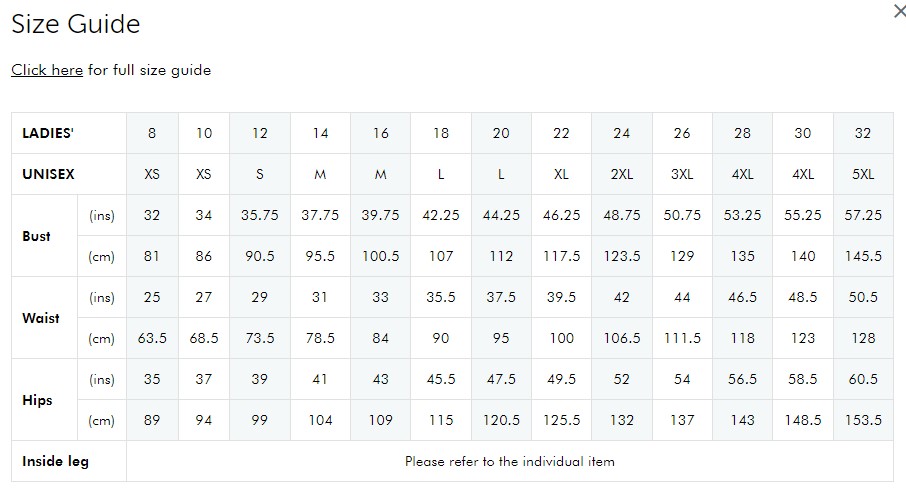Open the 'Click here' full size guide link
Screen dimensions: 906x493
point(47,70)
